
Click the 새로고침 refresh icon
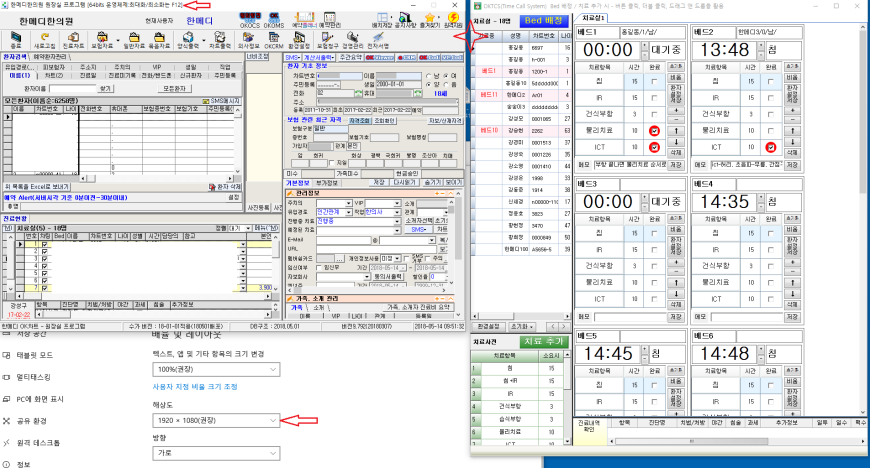coord(44,40)
